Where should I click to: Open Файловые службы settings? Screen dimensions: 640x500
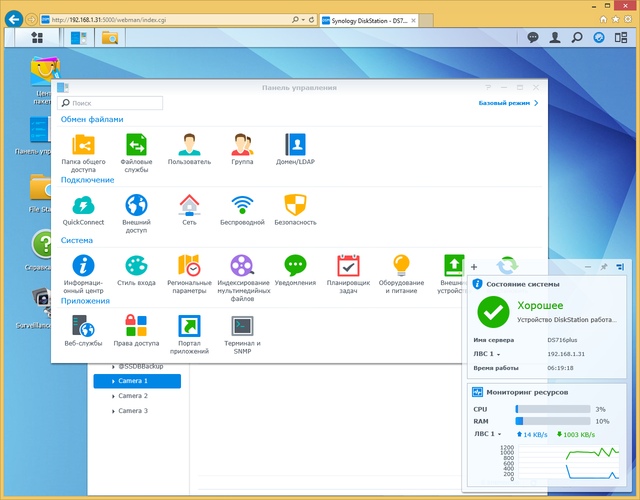(x=136, y=153)
